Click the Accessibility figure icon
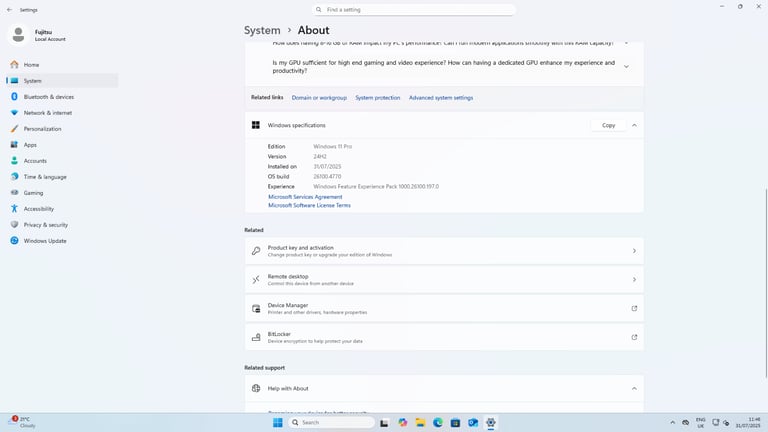The height and width of the screenshot is (432, 768). tap(14, 209)
